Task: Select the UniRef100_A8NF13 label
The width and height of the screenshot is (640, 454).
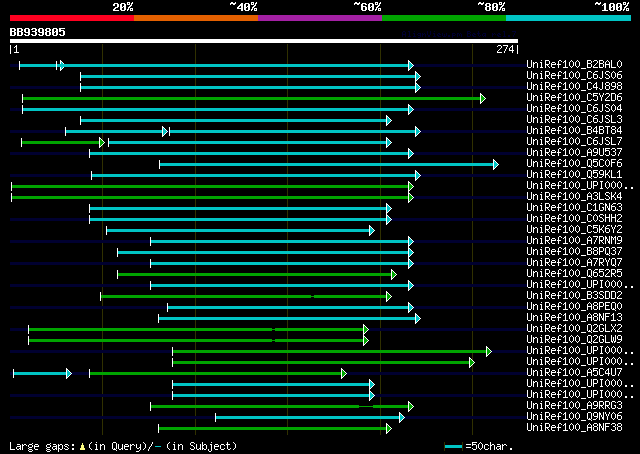Action: 574,318
